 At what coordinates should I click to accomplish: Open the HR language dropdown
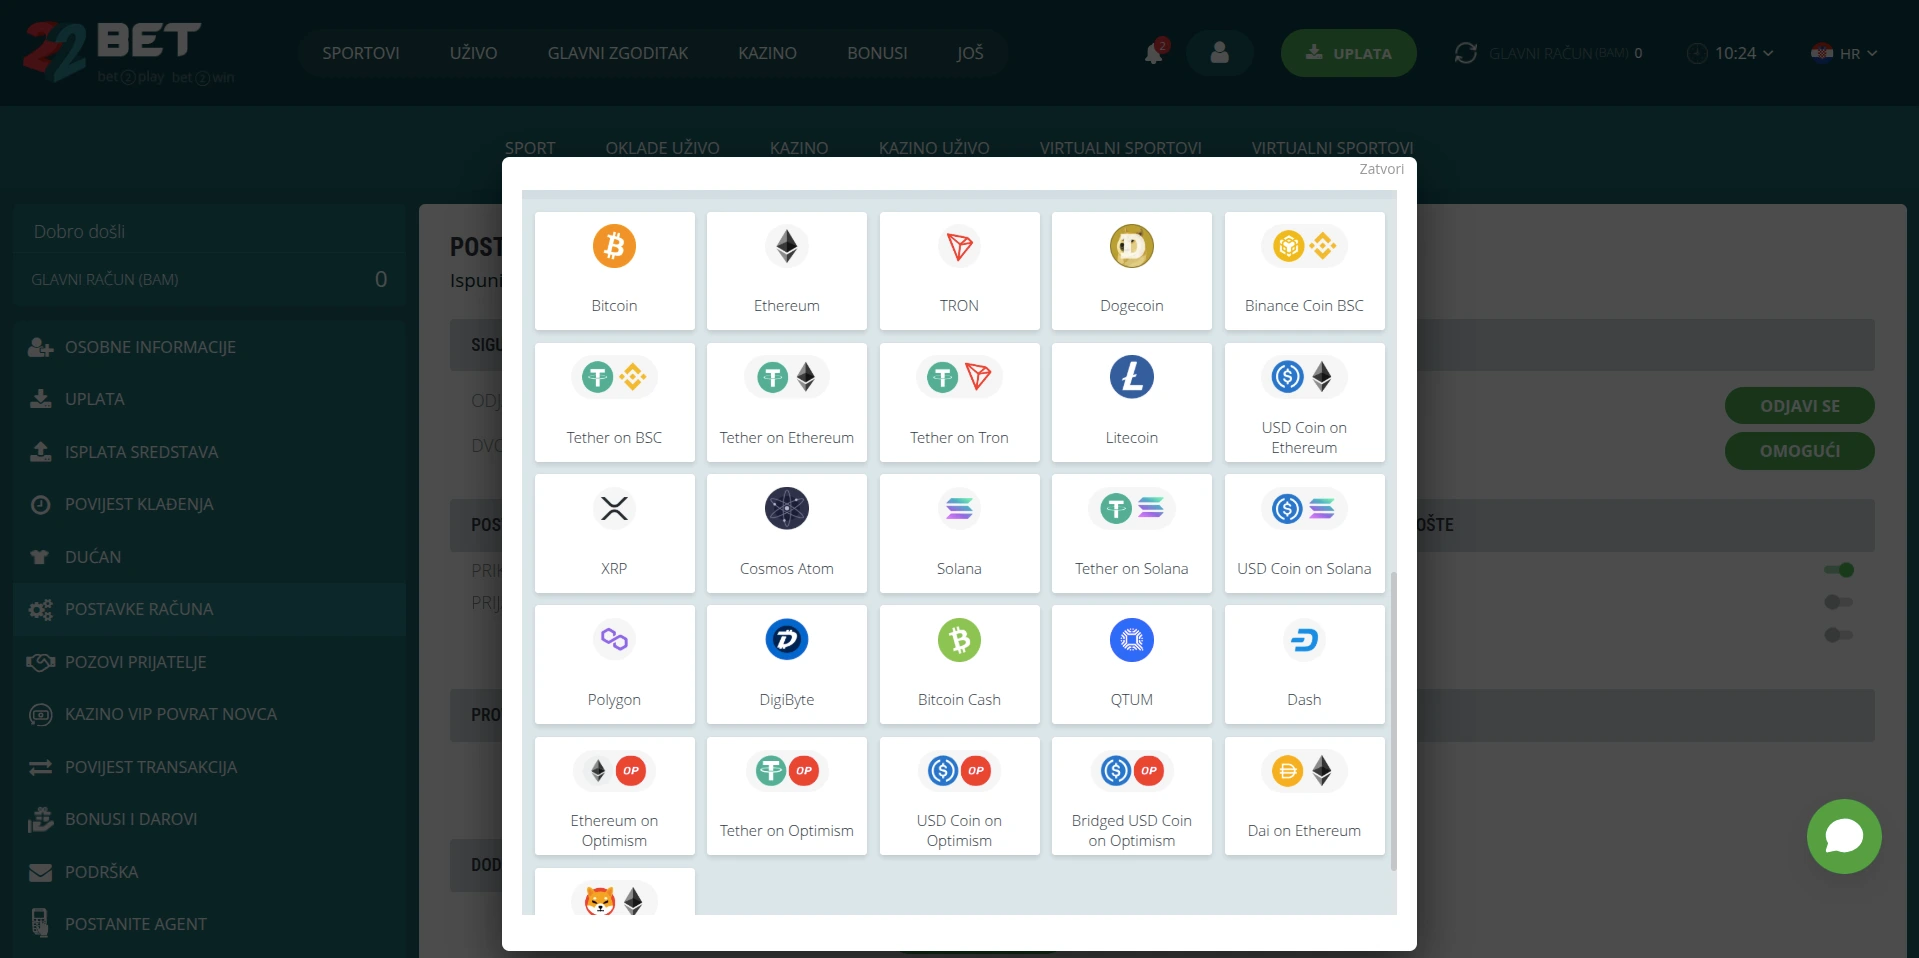tap(1844, 54)
